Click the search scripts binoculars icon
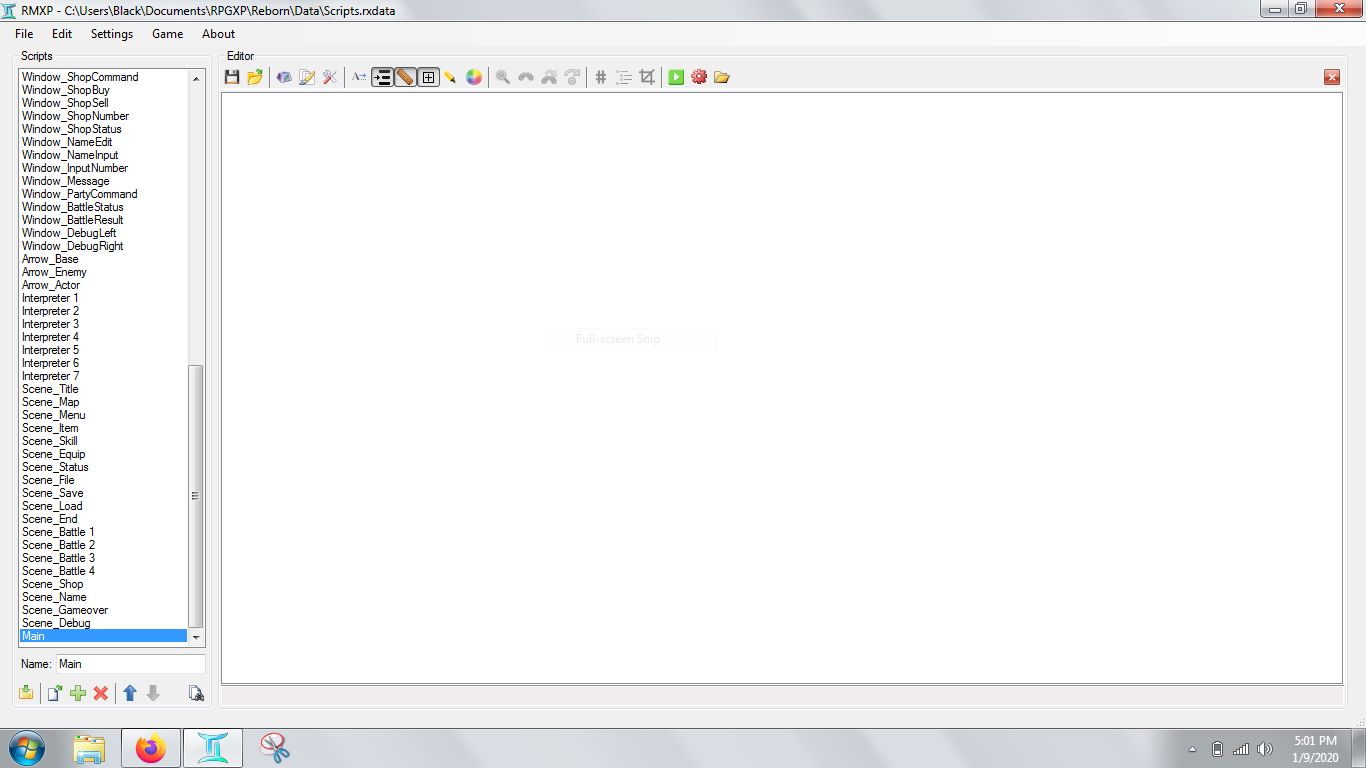The width and height of the screenshot is (1366, 768). coord(196,693)
